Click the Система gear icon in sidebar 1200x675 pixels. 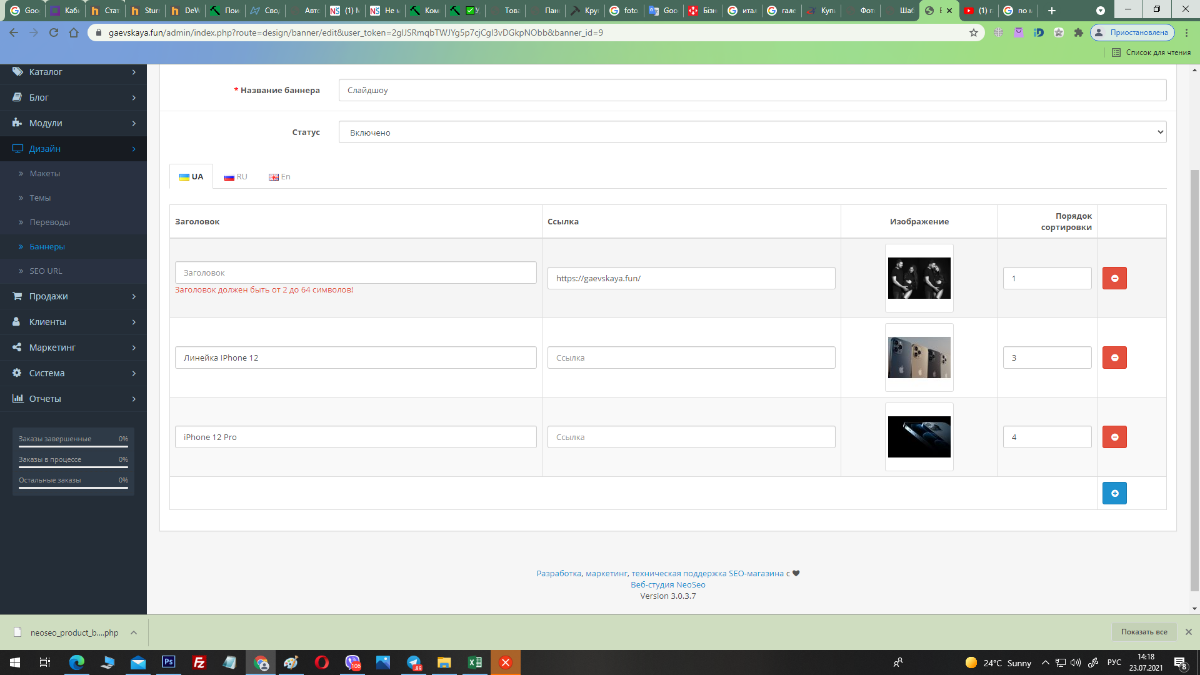click(17, 373)
